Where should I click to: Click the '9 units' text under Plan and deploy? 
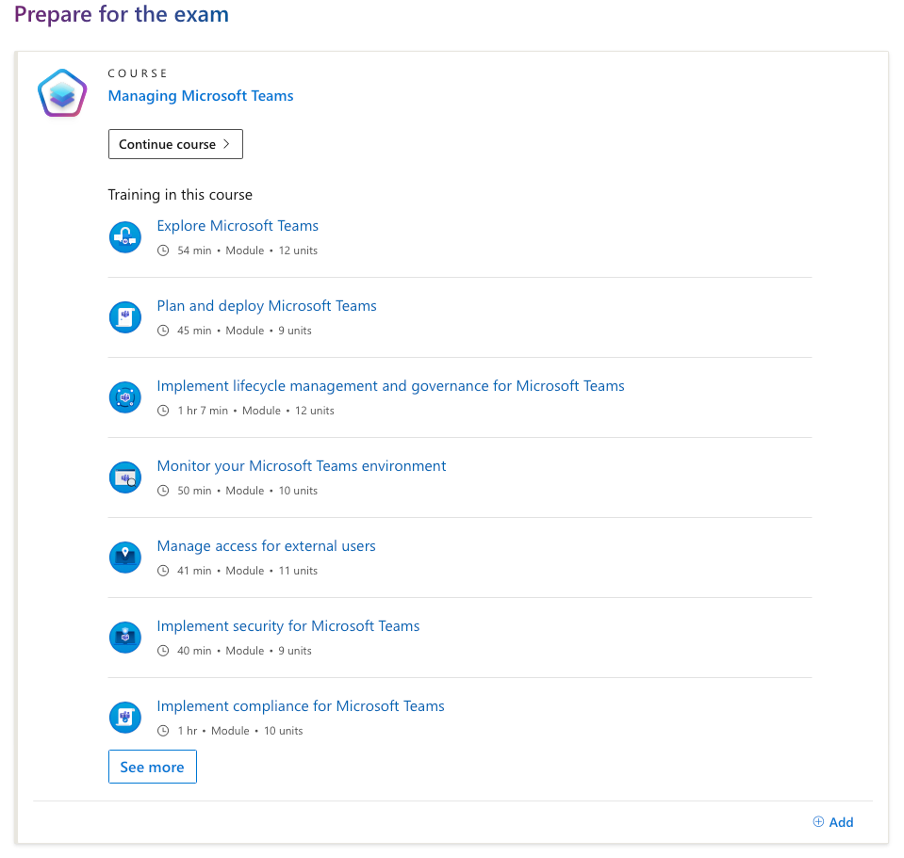[x=295, y=330]
